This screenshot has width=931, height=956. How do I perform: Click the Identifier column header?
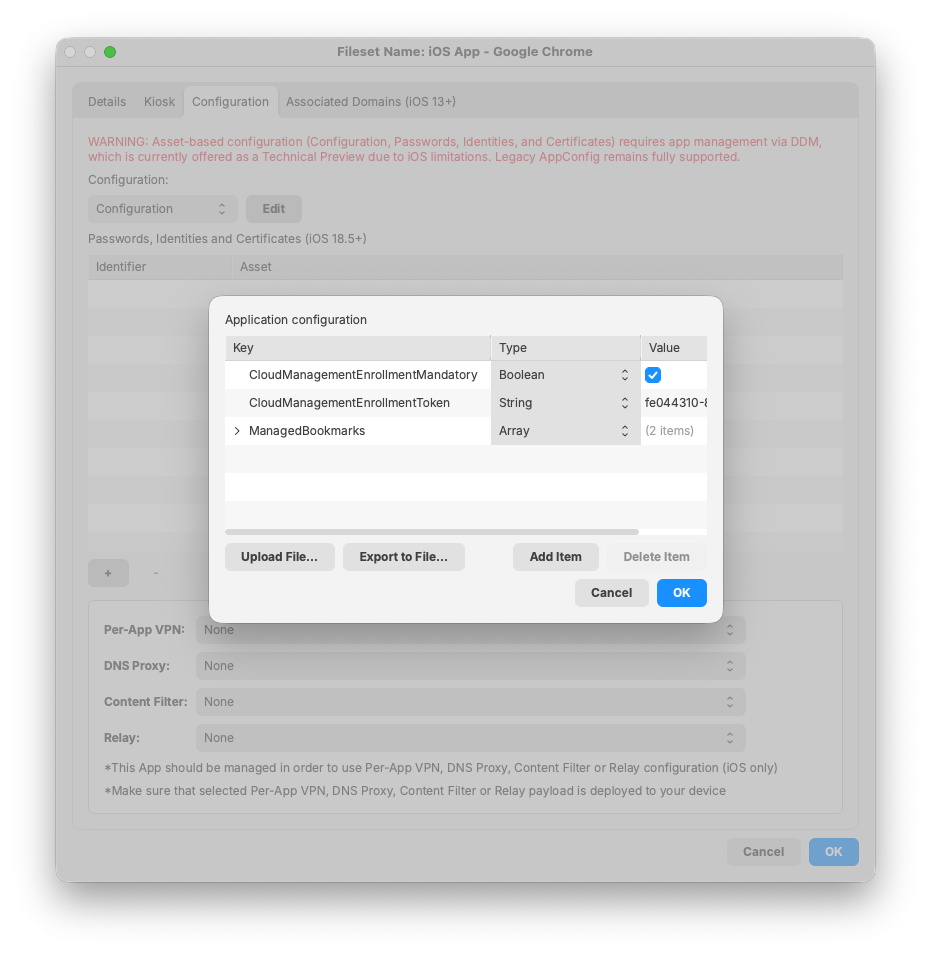click(x=160, y=267)
